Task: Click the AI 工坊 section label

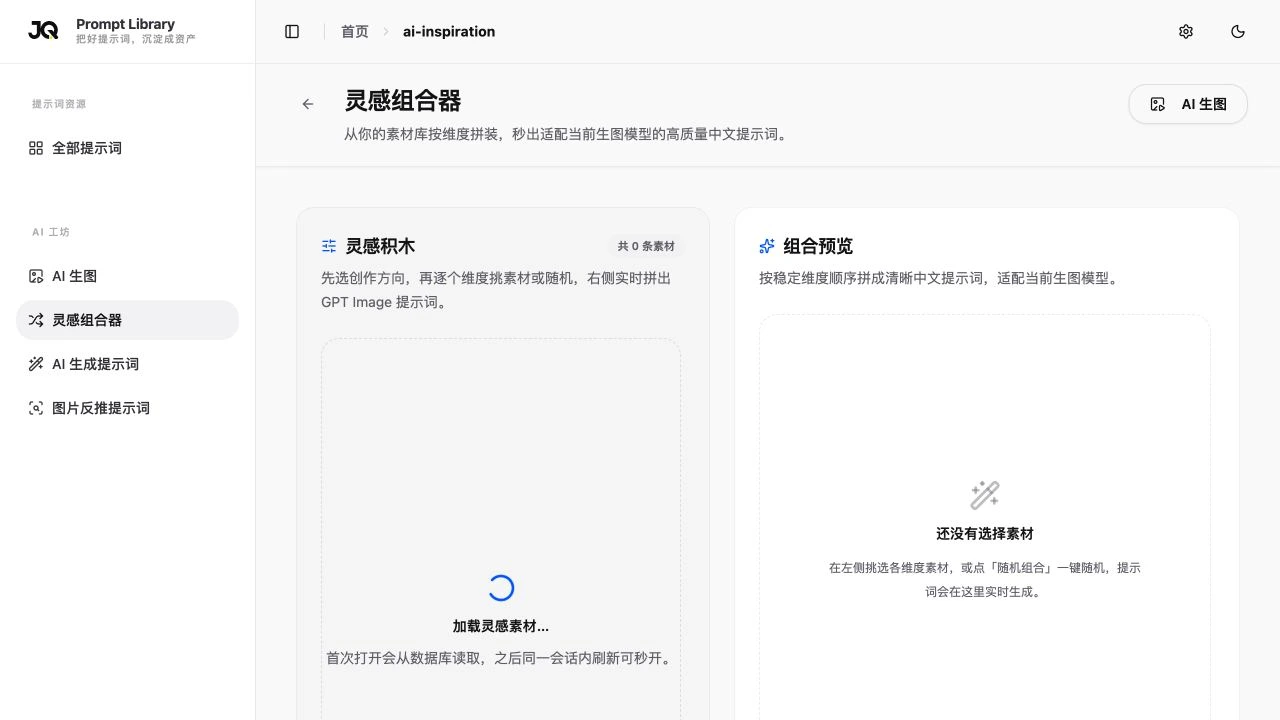Action: [x=51, y=232]
